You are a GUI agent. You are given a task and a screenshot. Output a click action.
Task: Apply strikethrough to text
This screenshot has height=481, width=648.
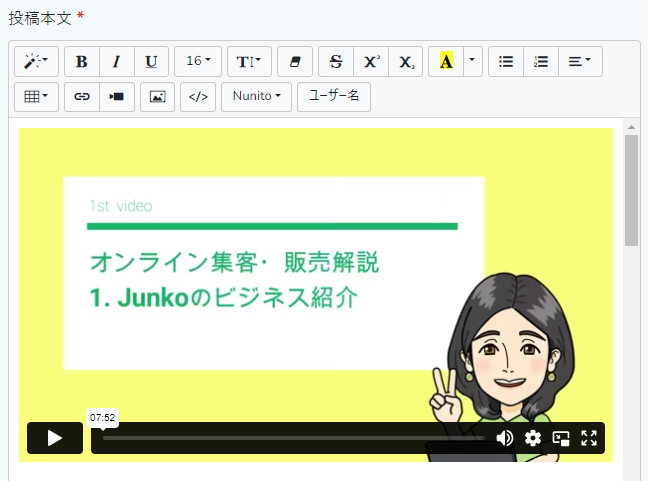[x=336, y=61]
